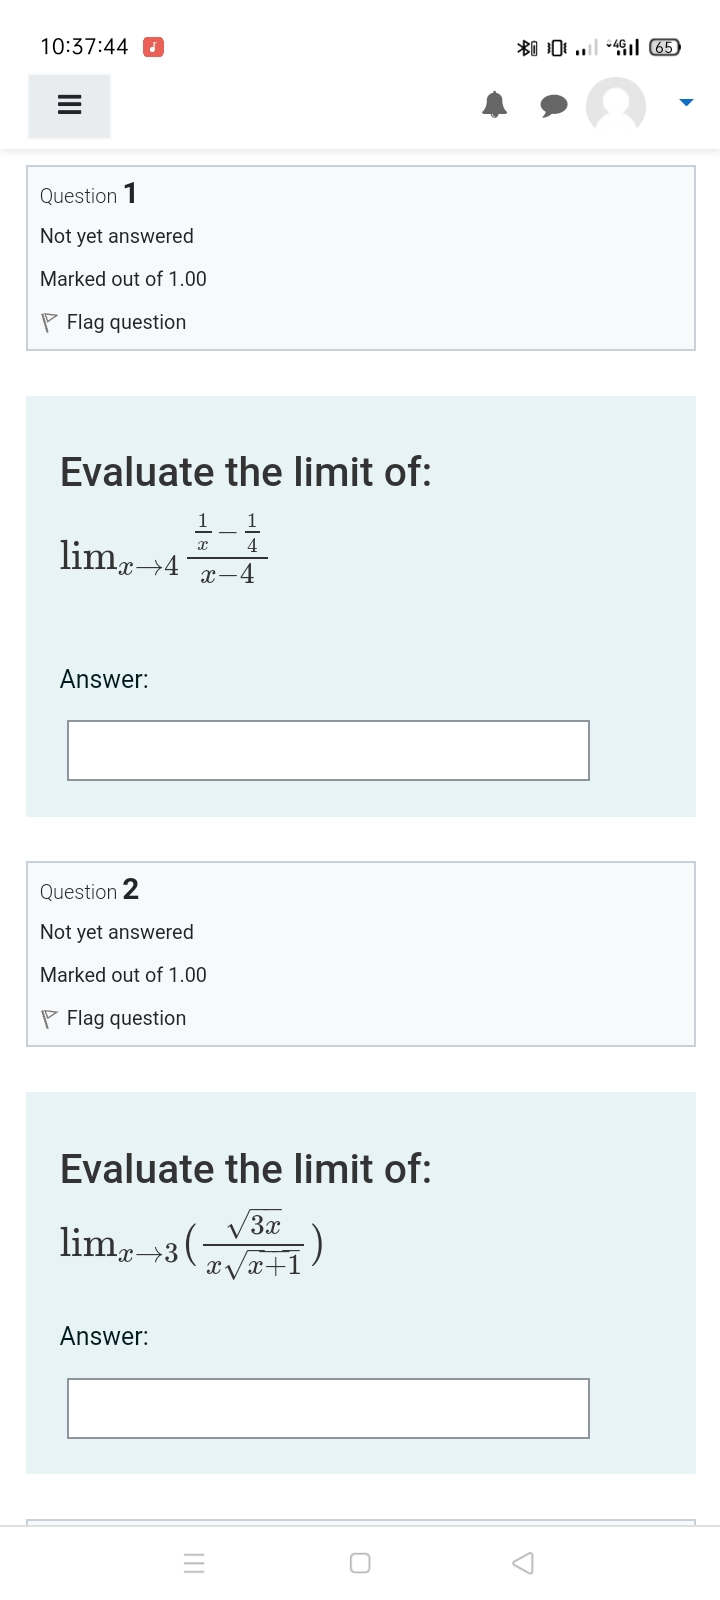Click the profile avatar picture
Screen dimensions: 720x1600
point(615,105)
